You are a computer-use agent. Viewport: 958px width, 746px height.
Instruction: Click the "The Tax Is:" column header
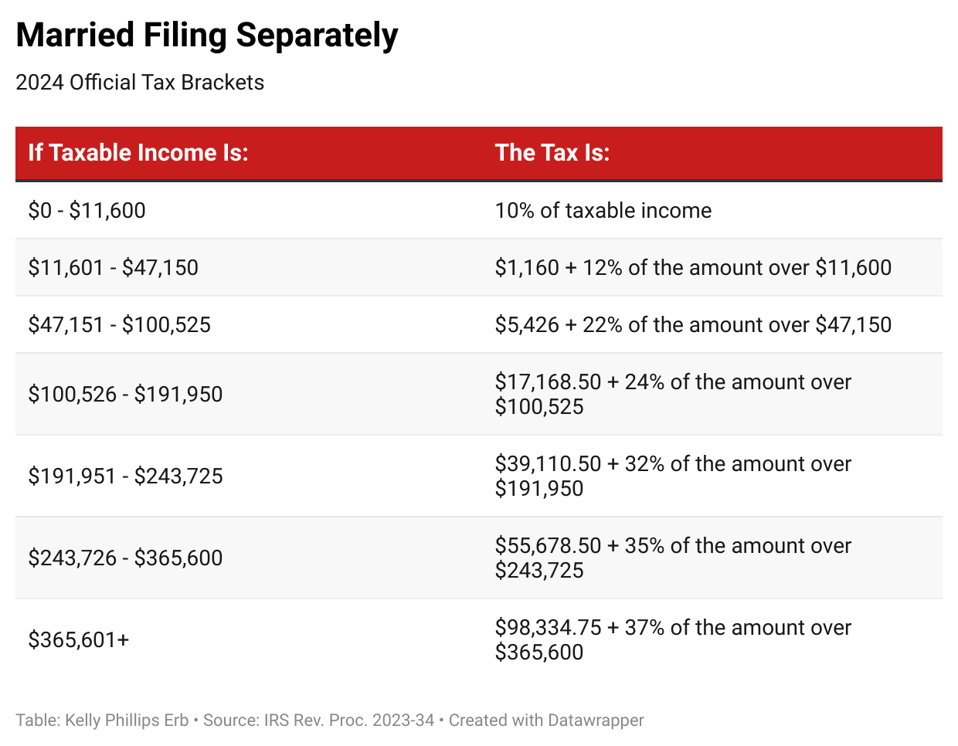[552, 153]
